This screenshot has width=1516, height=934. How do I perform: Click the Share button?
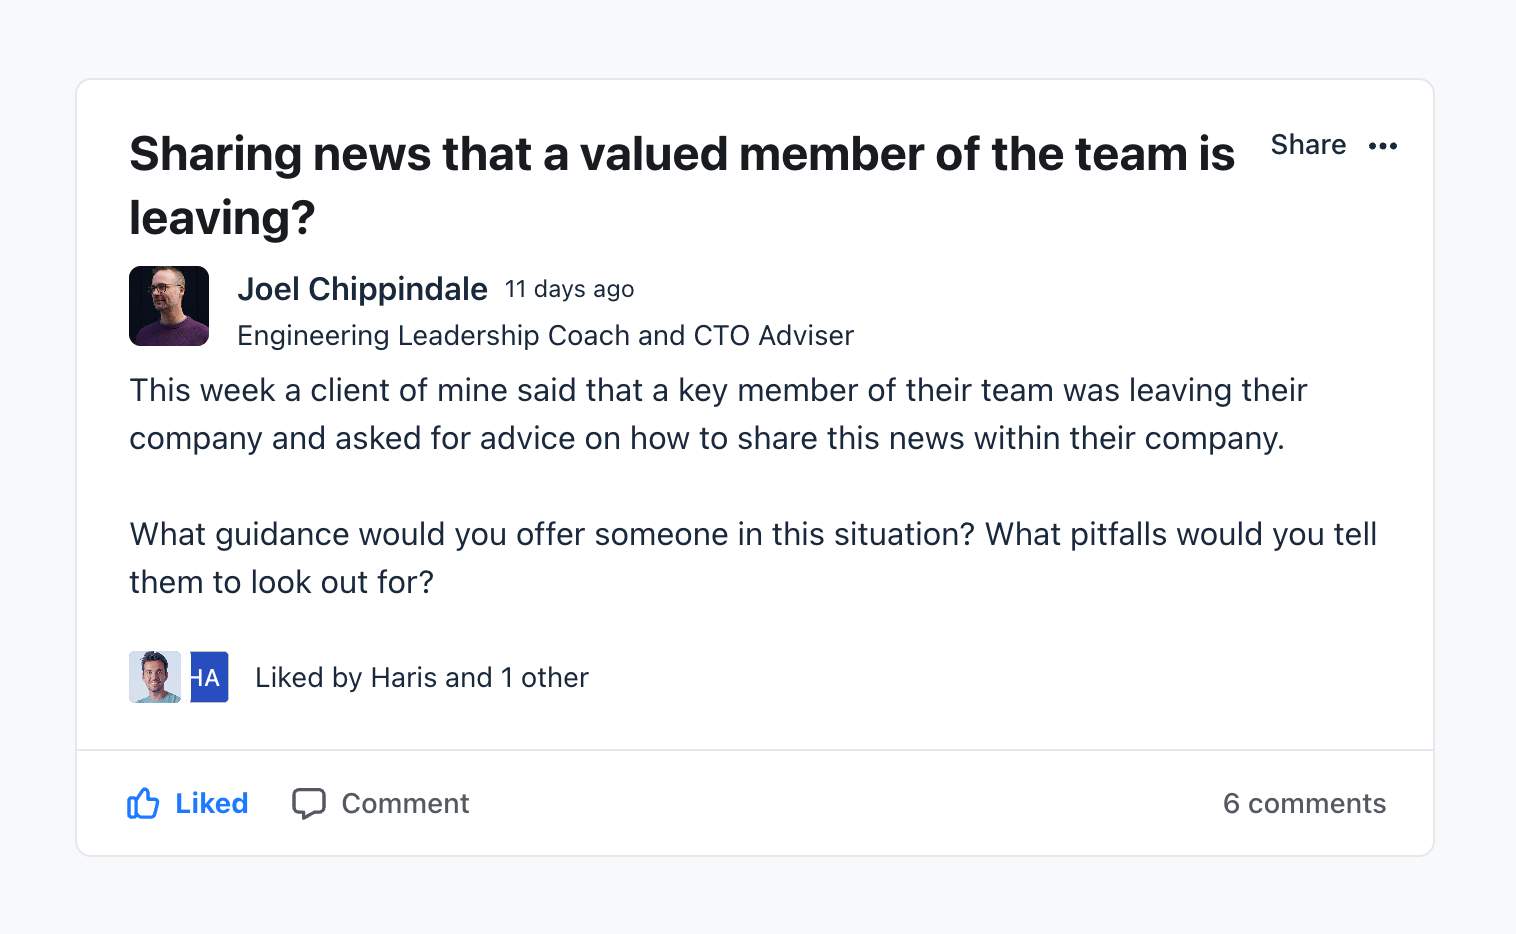pyautogui.click(x=1308, y=145)
